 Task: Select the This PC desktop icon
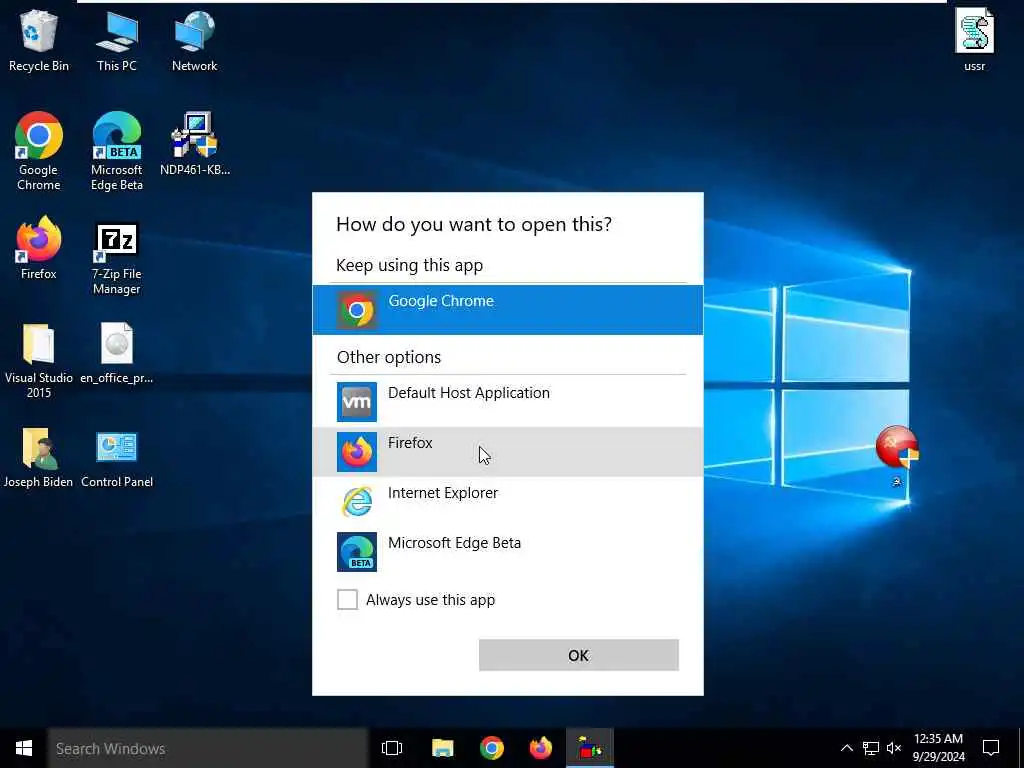tap(116, 42)
